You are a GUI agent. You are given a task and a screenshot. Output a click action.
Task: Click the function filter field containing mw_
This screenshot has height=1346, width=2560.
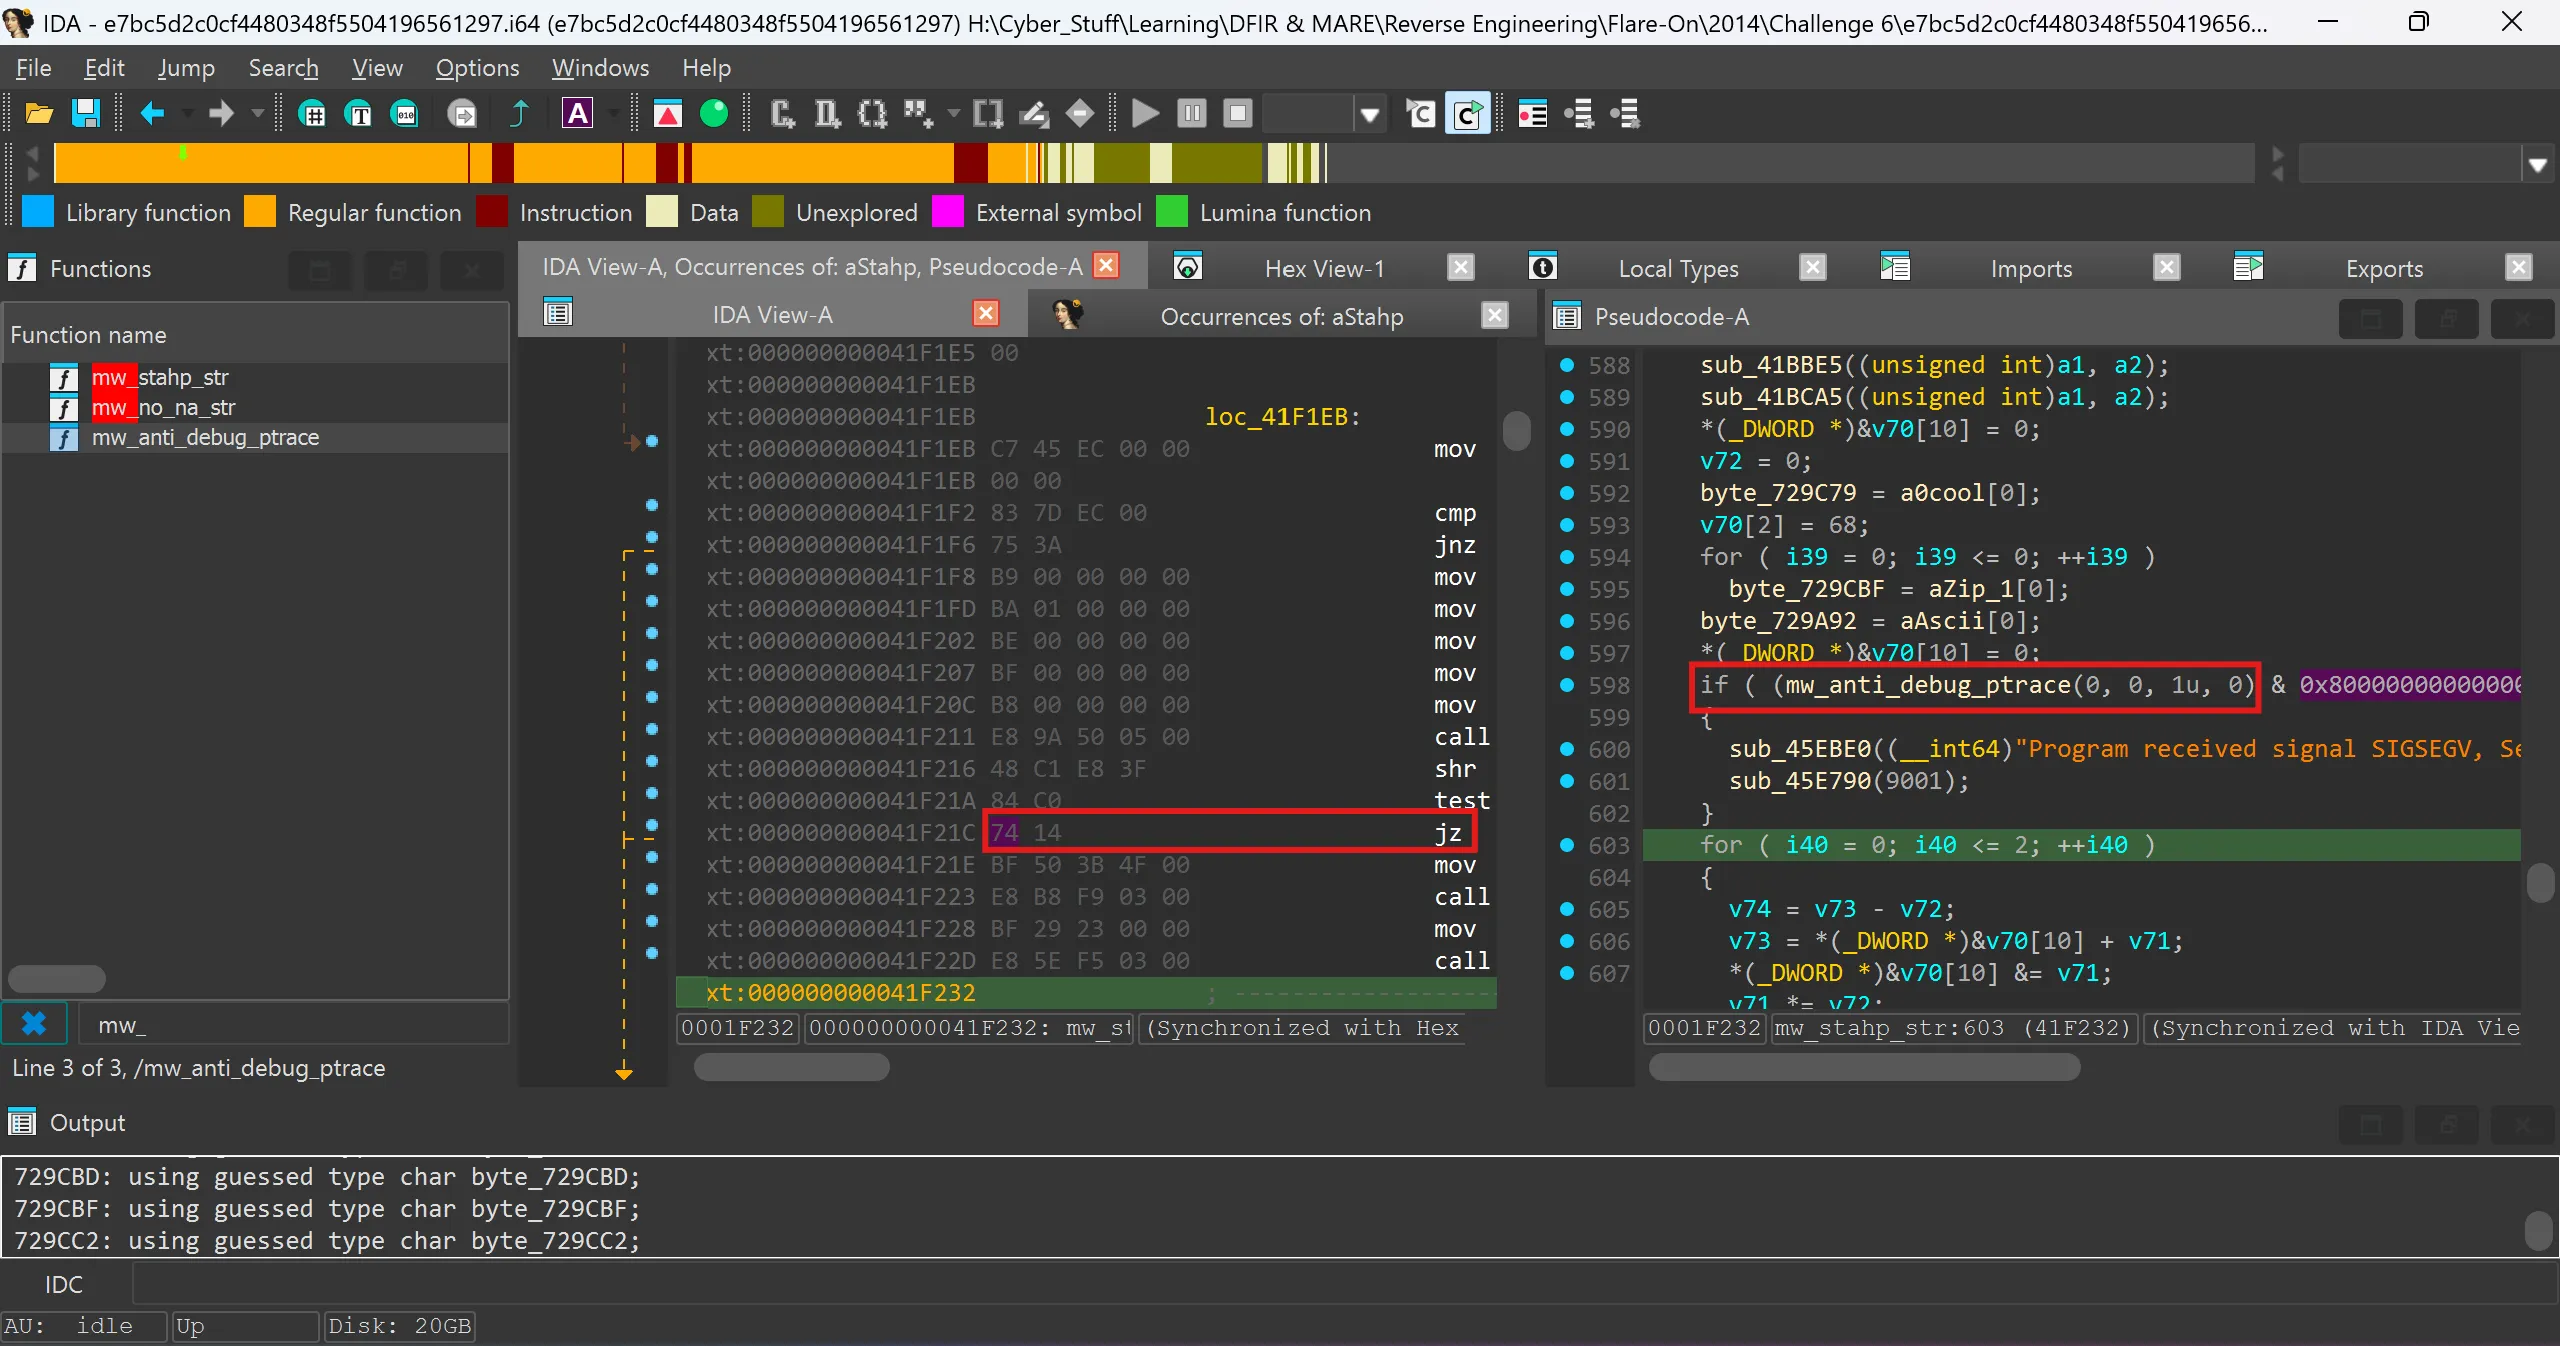[290, 1025]
